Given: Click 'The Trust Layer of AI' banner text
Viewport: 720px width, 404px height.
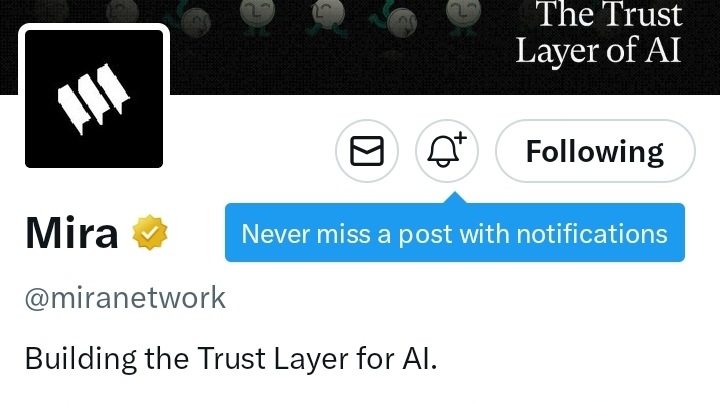Looking at the screenshot, I should (599, 32).
